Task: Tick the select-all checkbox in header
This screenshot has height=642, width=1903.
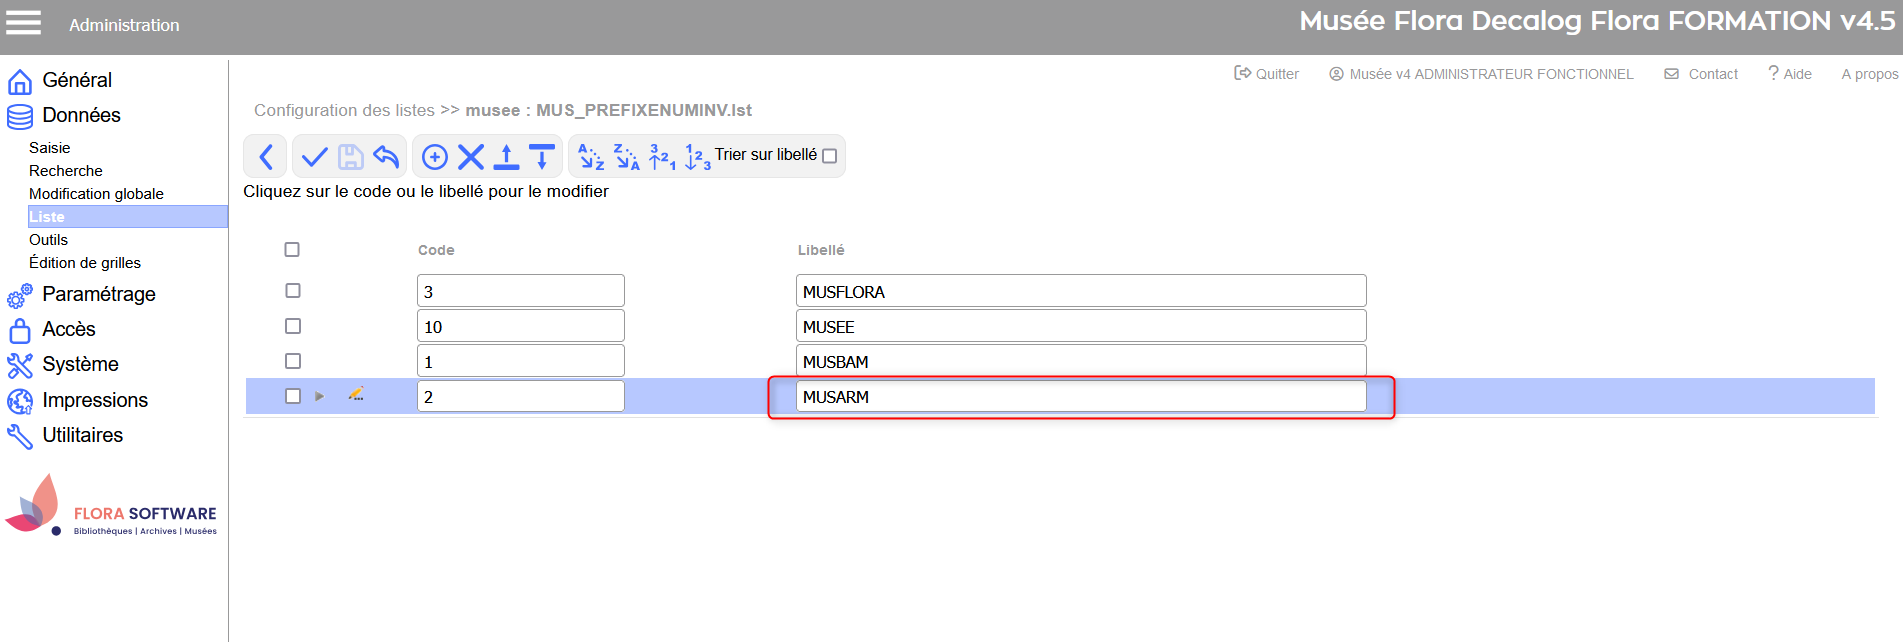Action: tap(292, 250)
